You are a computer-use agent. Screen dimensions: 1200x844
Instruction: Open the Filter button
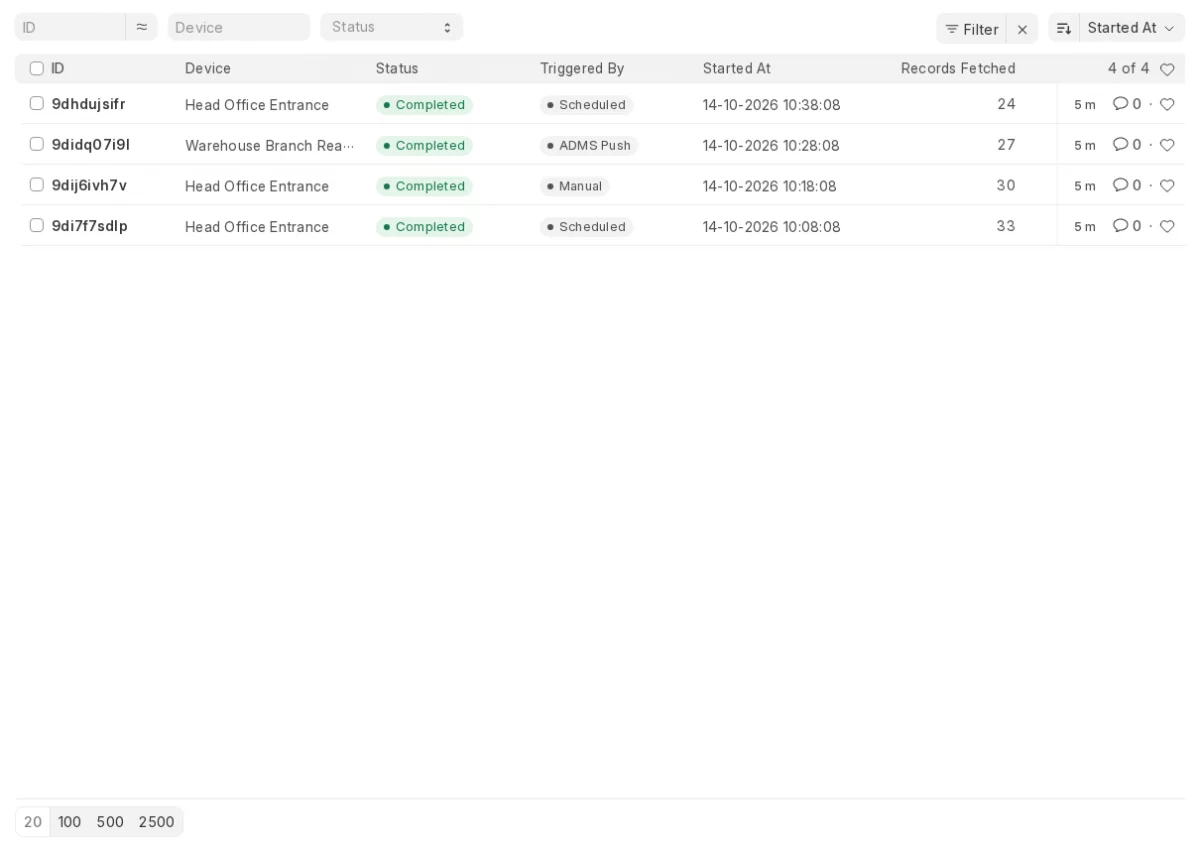tap(971, 29)
